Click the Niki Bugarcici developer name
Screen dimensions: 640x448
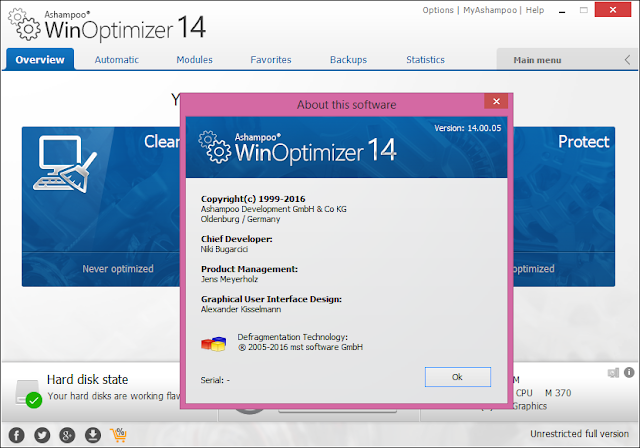(224, 249)
